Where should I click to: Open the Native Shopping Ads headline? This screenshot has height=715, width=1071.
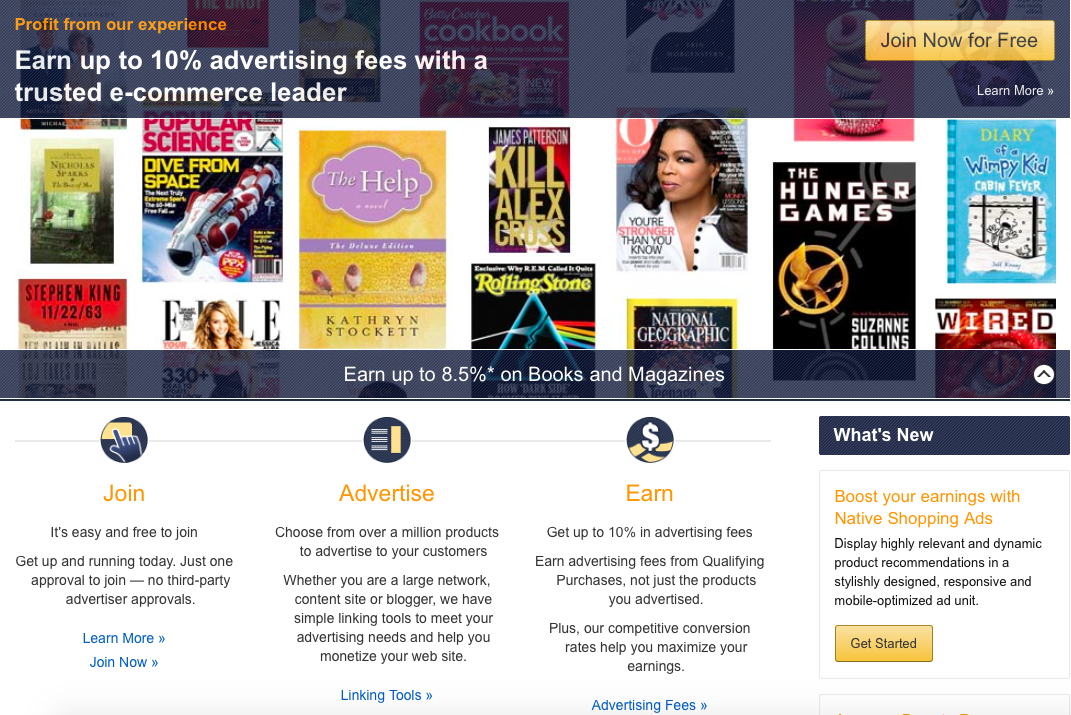point(927,507)
